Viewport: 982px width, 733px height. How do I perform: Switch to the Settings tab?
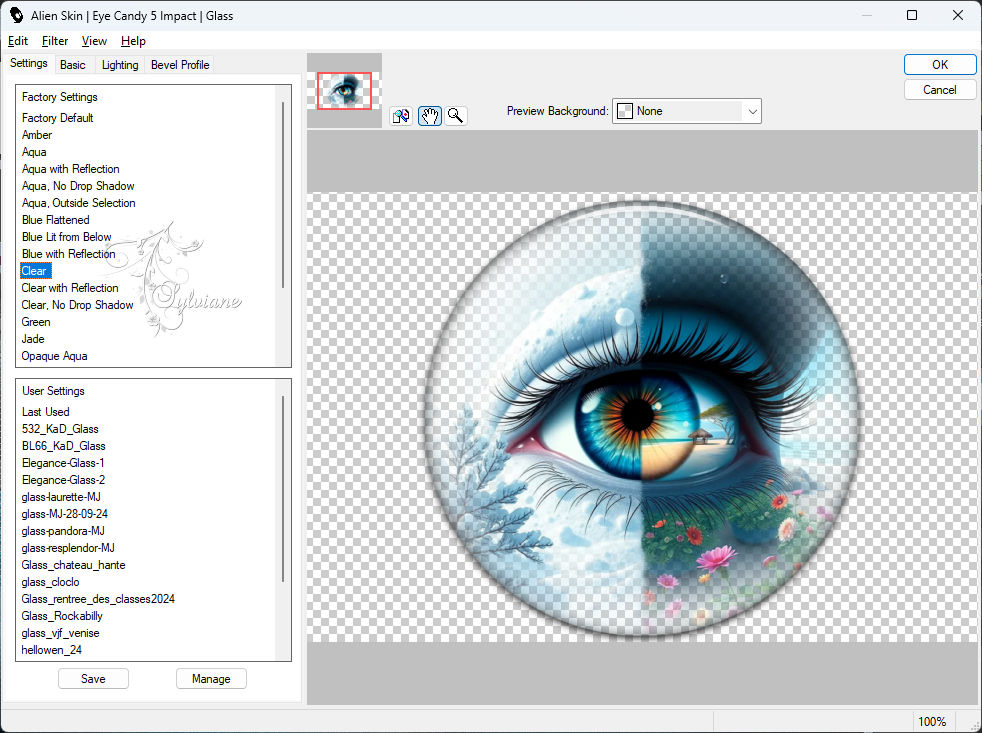click(x=29, y=63)
